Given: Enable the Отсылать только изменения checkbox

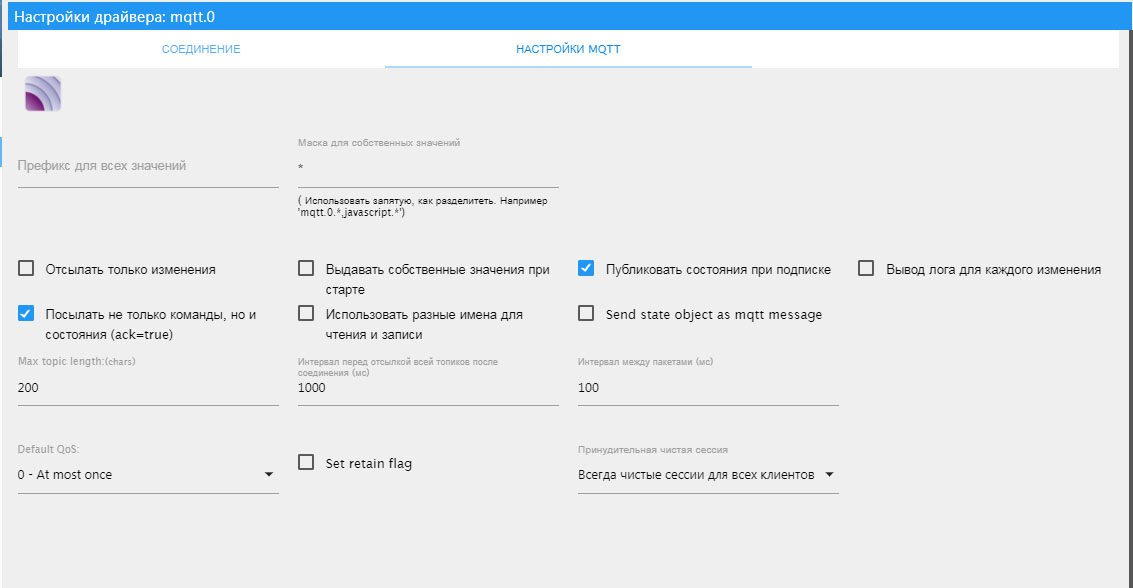Looking at the screenshot, I should point(27,269).
